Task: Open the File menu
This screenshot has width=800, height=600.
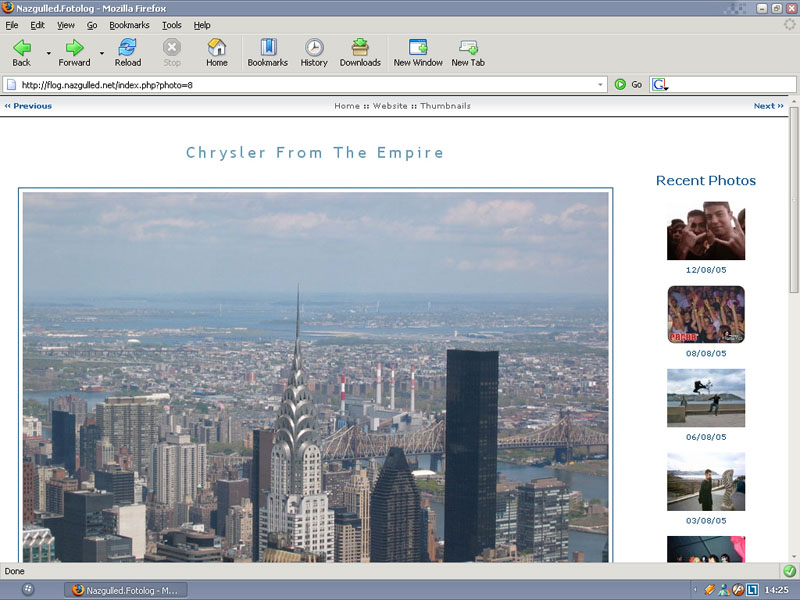Action: coord(12,25)
